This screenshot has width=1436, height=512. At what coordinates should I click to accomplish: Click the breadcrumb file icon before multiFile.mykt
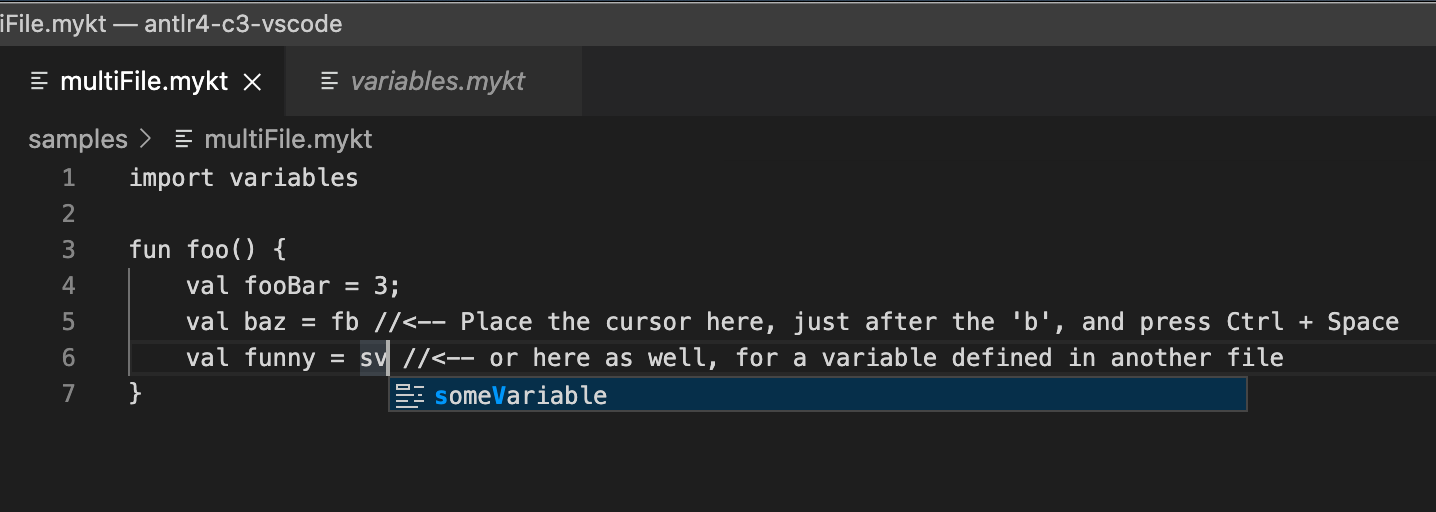[x=183, y=139]
